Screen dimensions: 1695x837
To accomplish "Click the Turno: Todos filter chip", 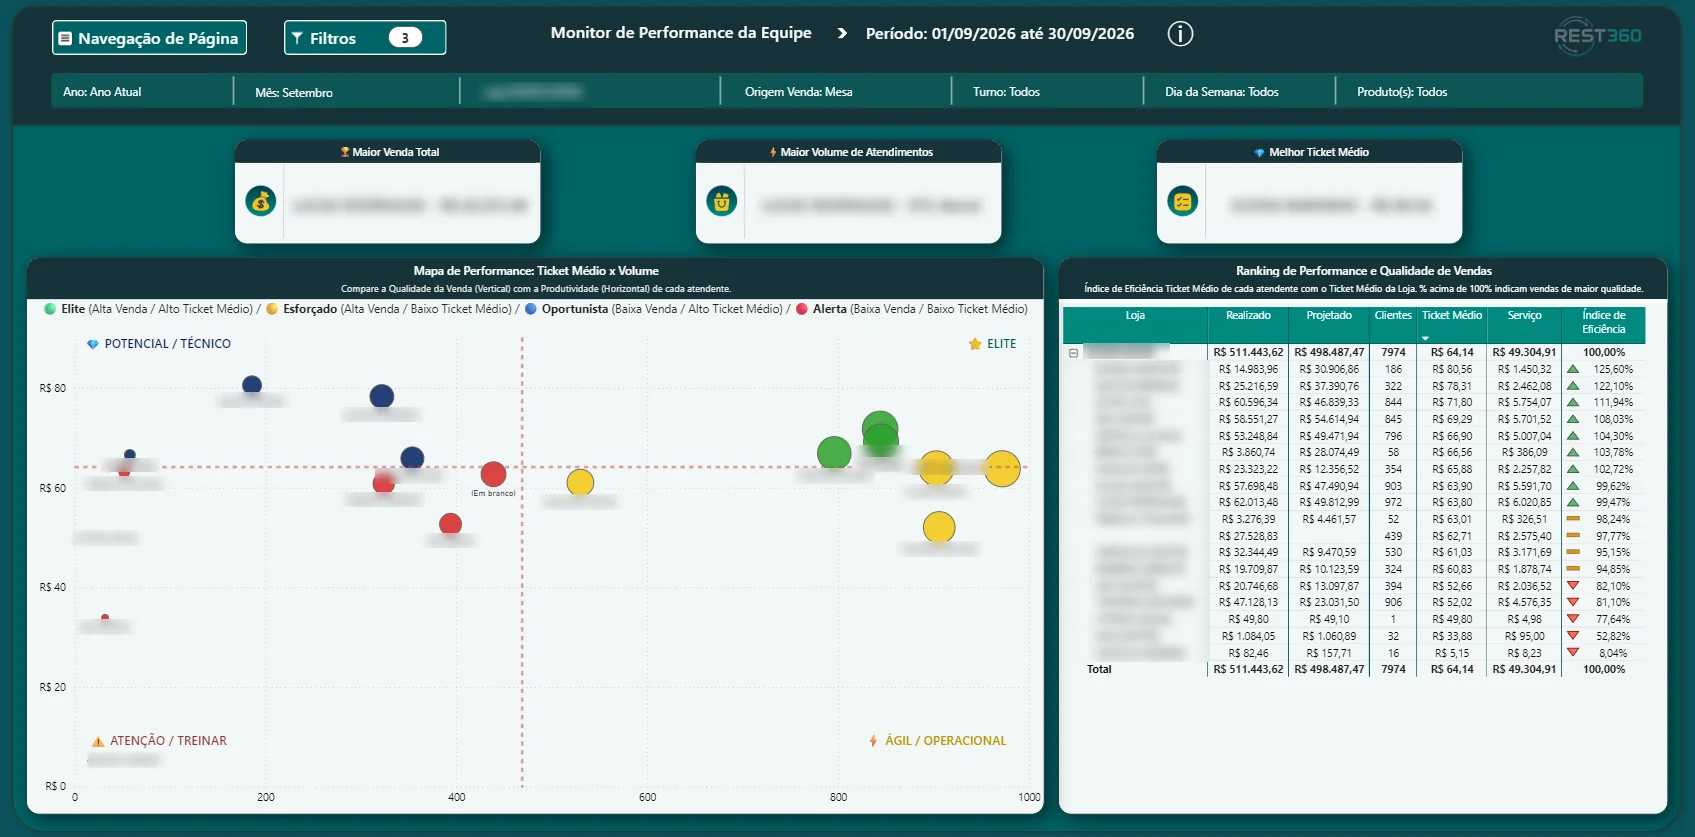I will 1047,92.
